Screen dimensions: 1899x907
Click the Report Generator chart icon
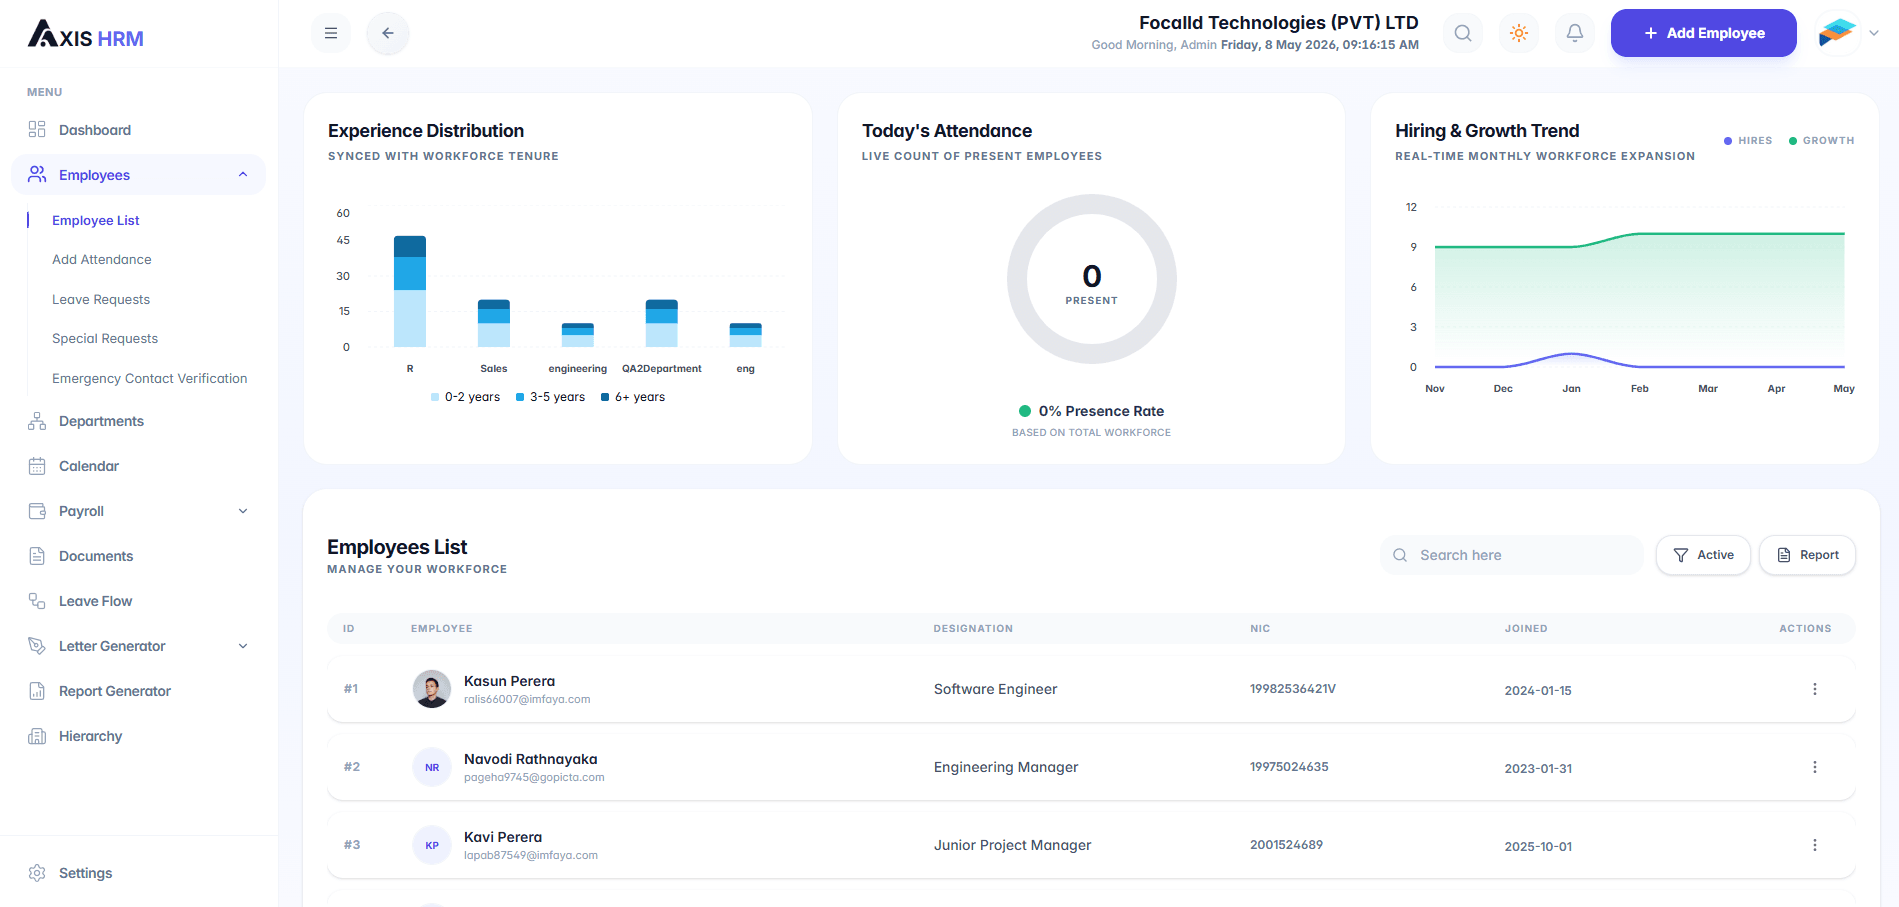pos(37,691)
